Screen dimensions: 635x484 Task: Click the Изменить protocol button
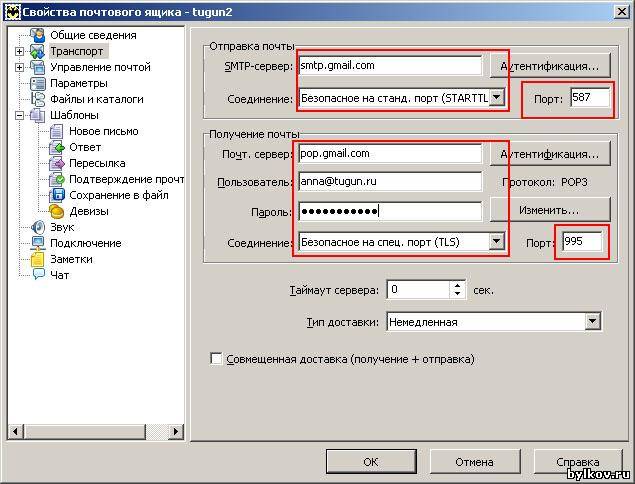(550, 210)
